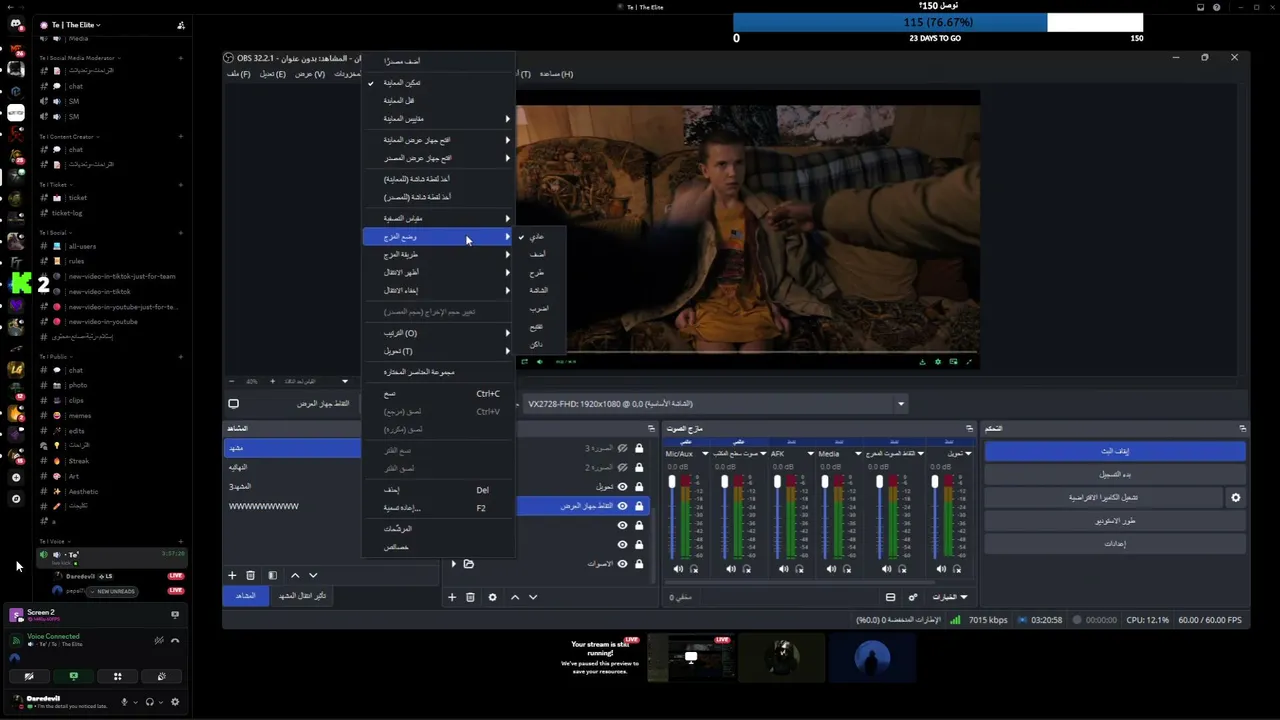
Task: Add a new scene in Scenes panel
Action: point(232,575)
